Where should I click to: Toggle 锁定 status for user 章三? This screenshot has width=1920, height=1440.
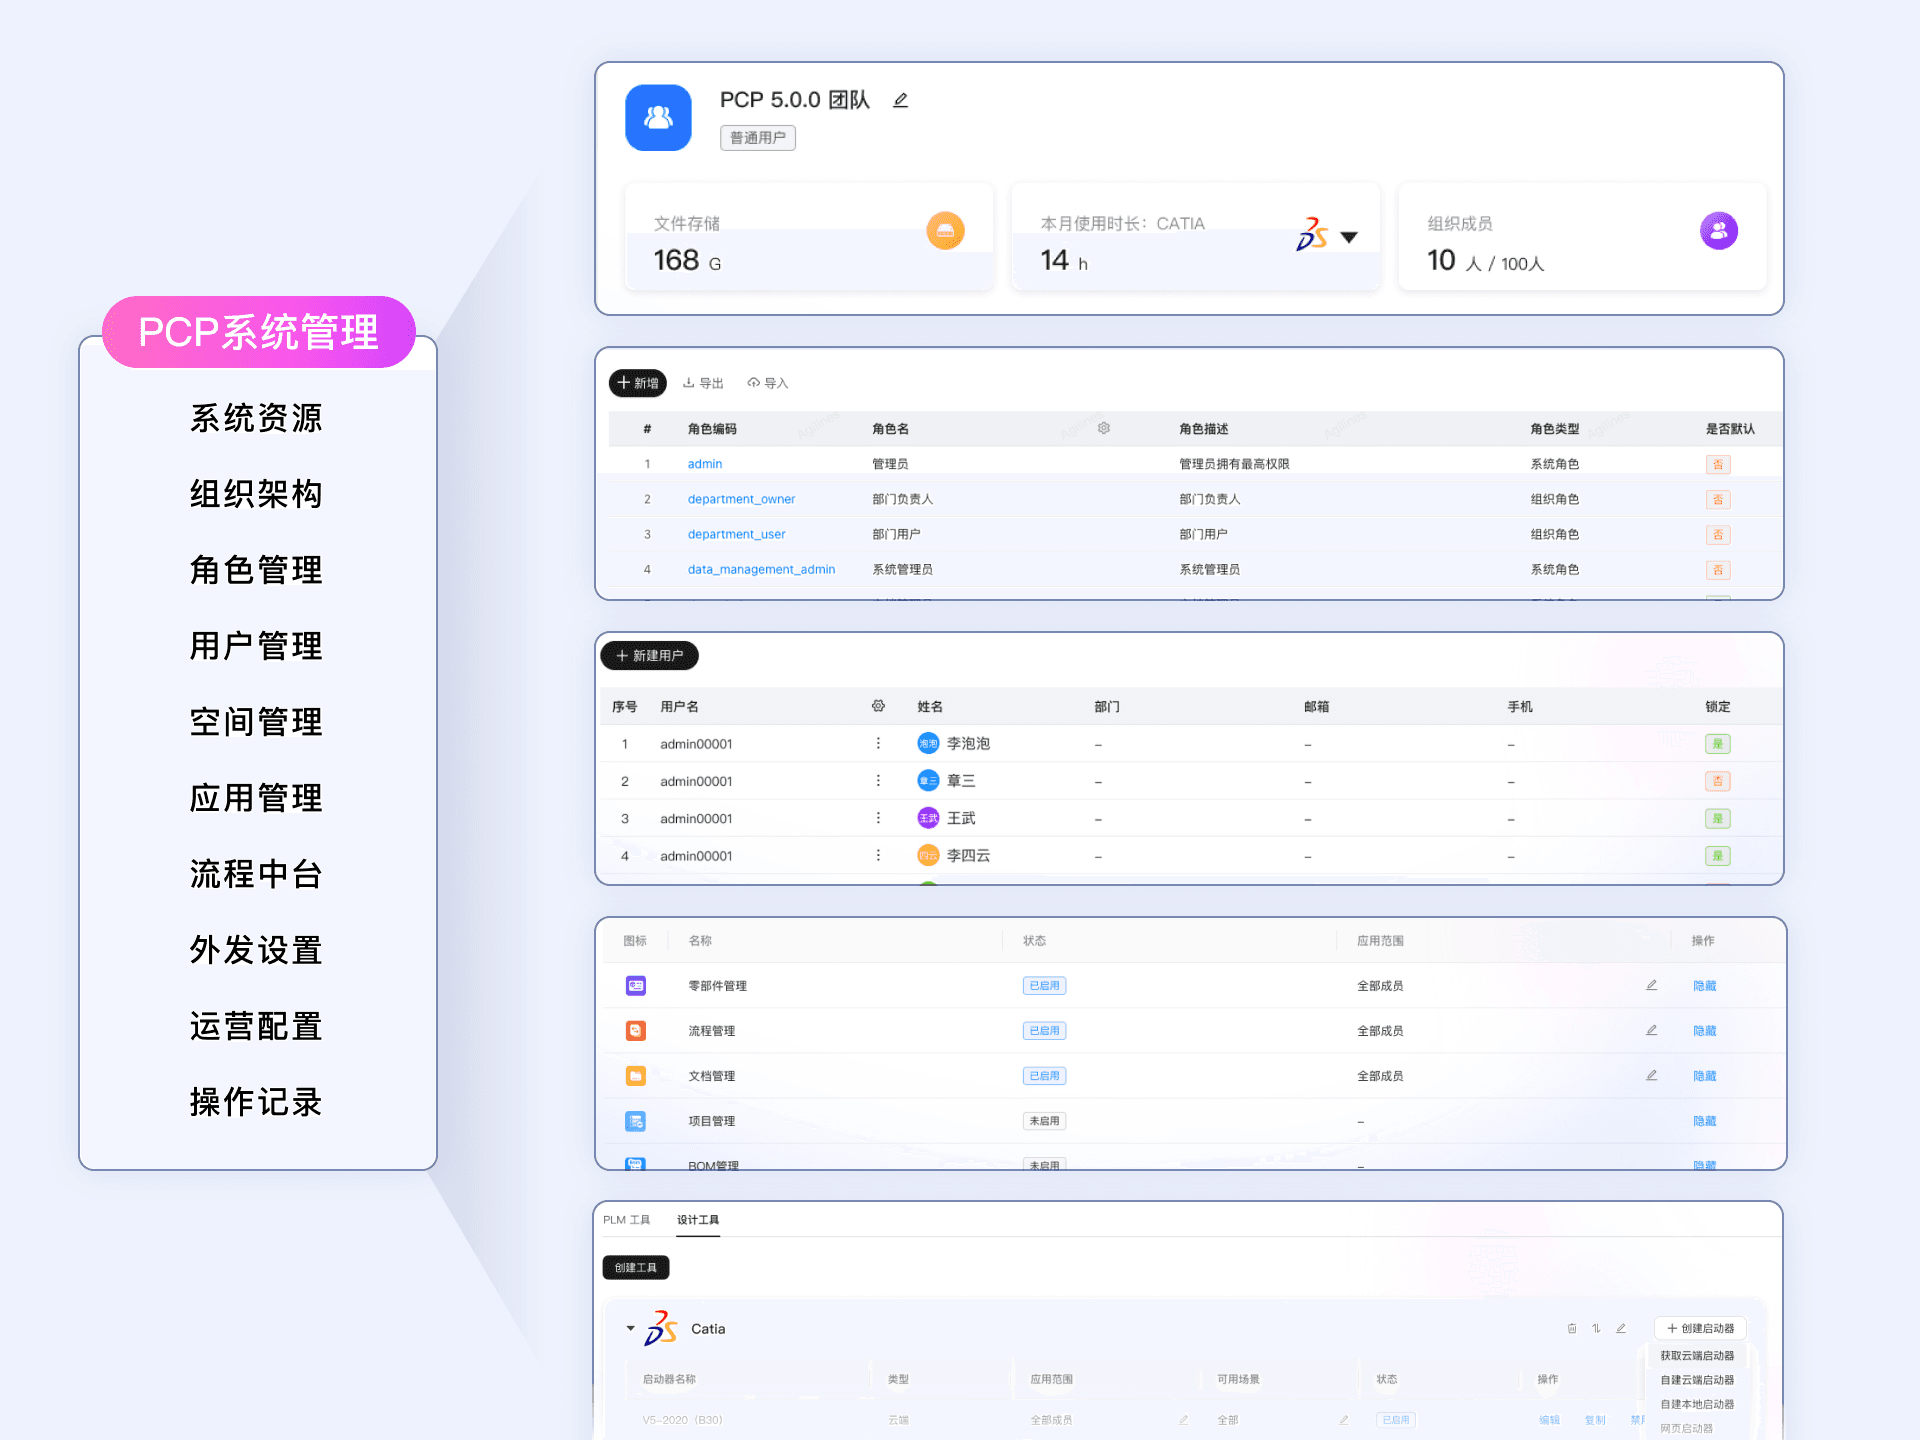(1717, 781)
